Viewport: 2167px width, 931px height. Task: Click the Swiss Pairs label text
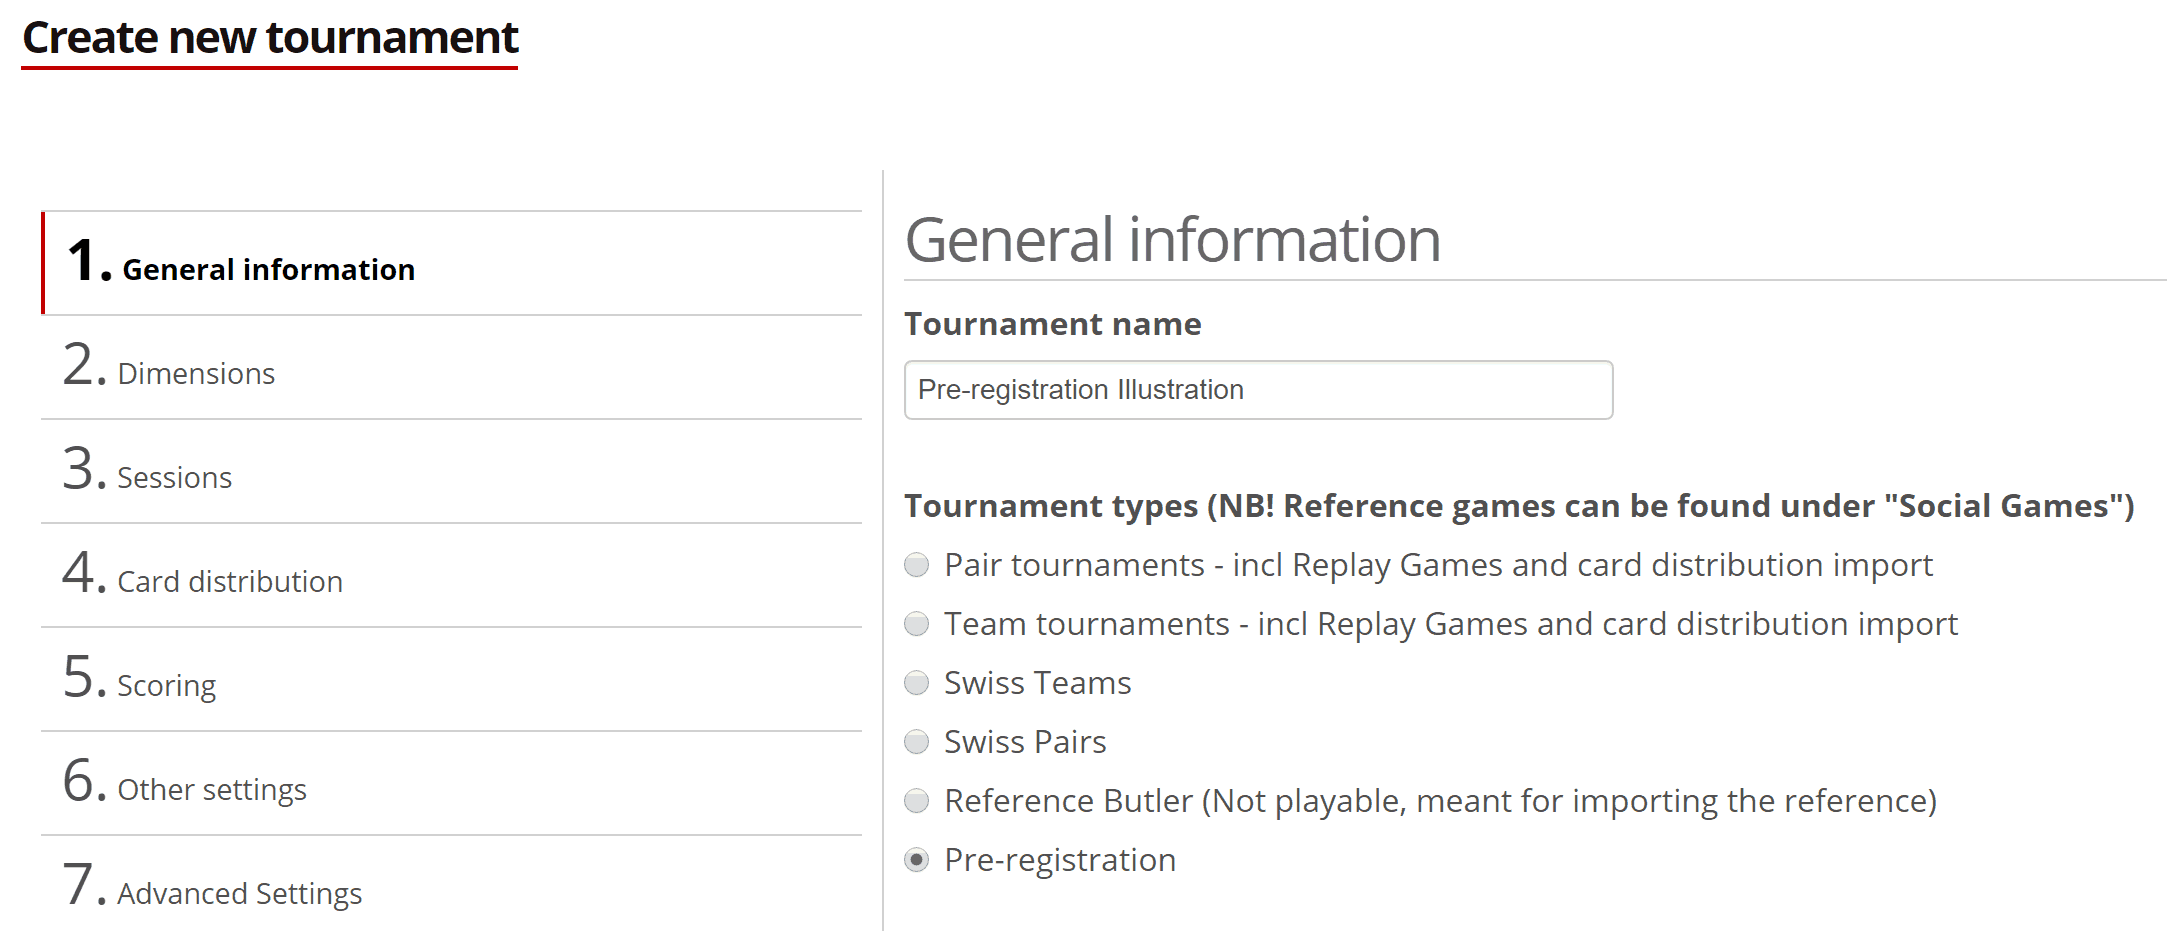pos(1024,742)
